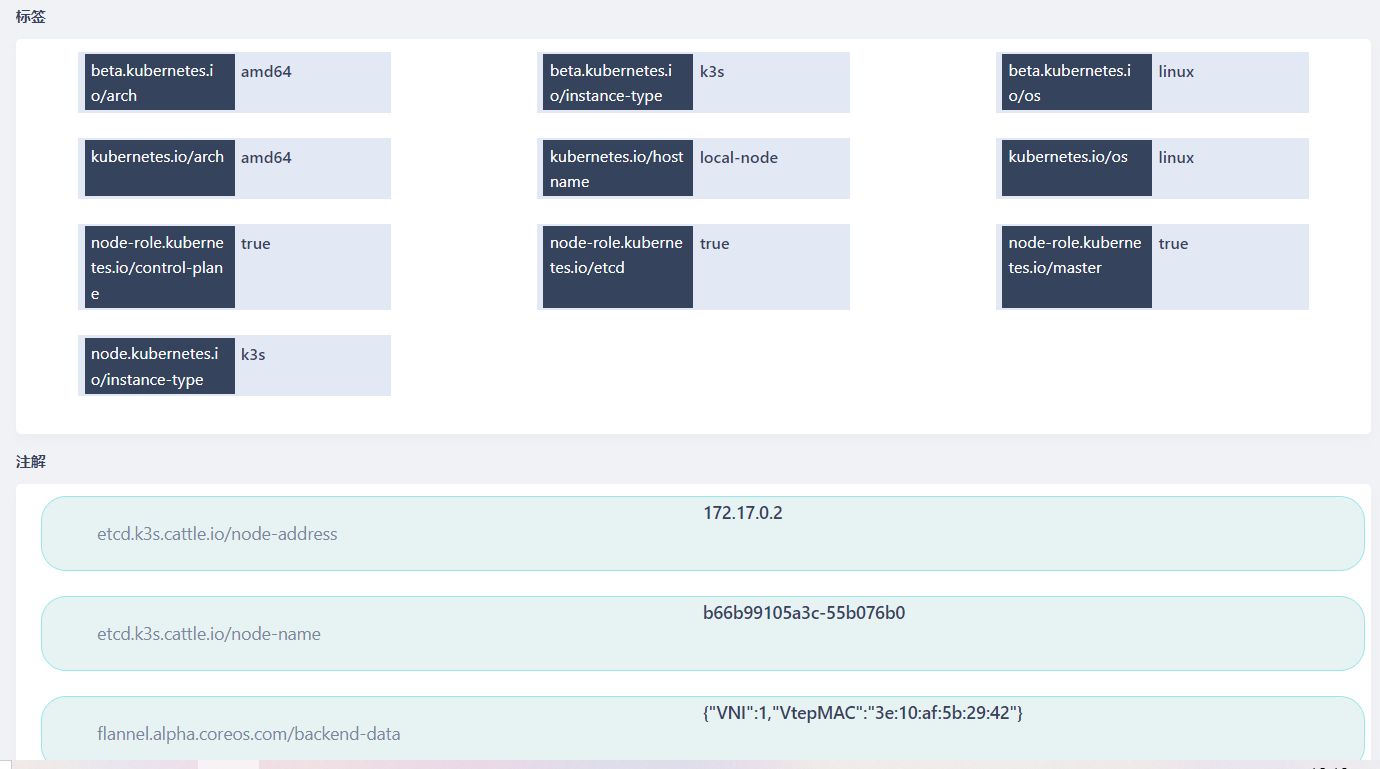Click the kubernetes.io/hostname label key
This screenshot has height=769, width=1380.
tap(618, 168)
